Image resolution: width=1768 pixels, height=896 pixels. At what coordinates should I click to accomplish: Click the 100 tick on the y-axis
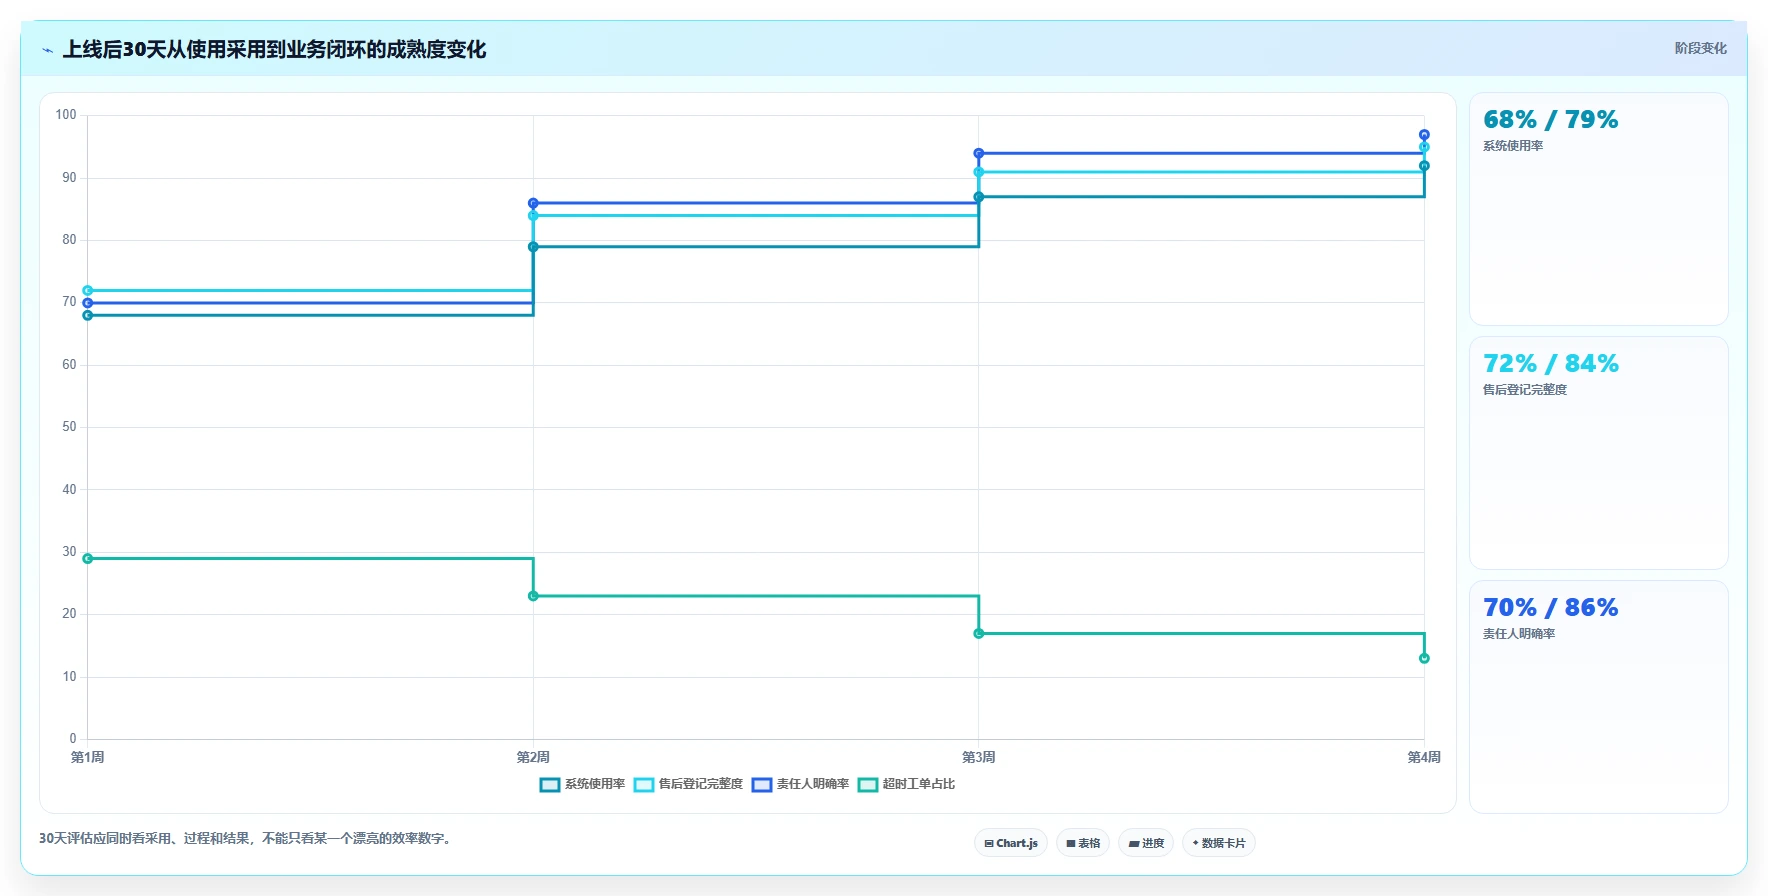pos(66,115)
